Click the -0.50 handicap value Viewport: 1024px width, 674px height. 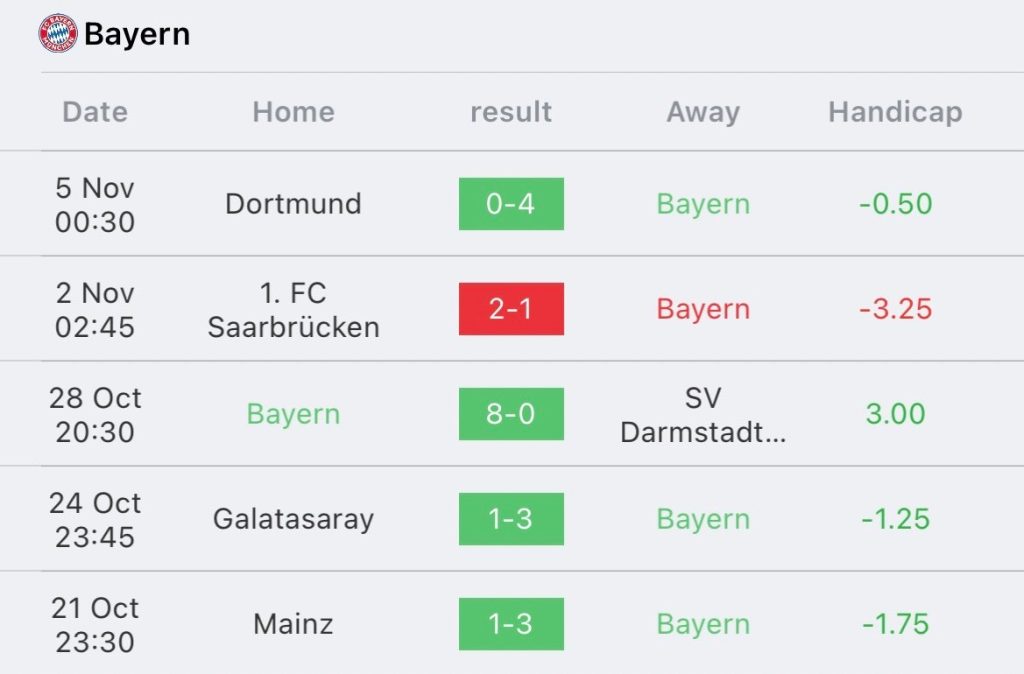[x=895, y=204]
